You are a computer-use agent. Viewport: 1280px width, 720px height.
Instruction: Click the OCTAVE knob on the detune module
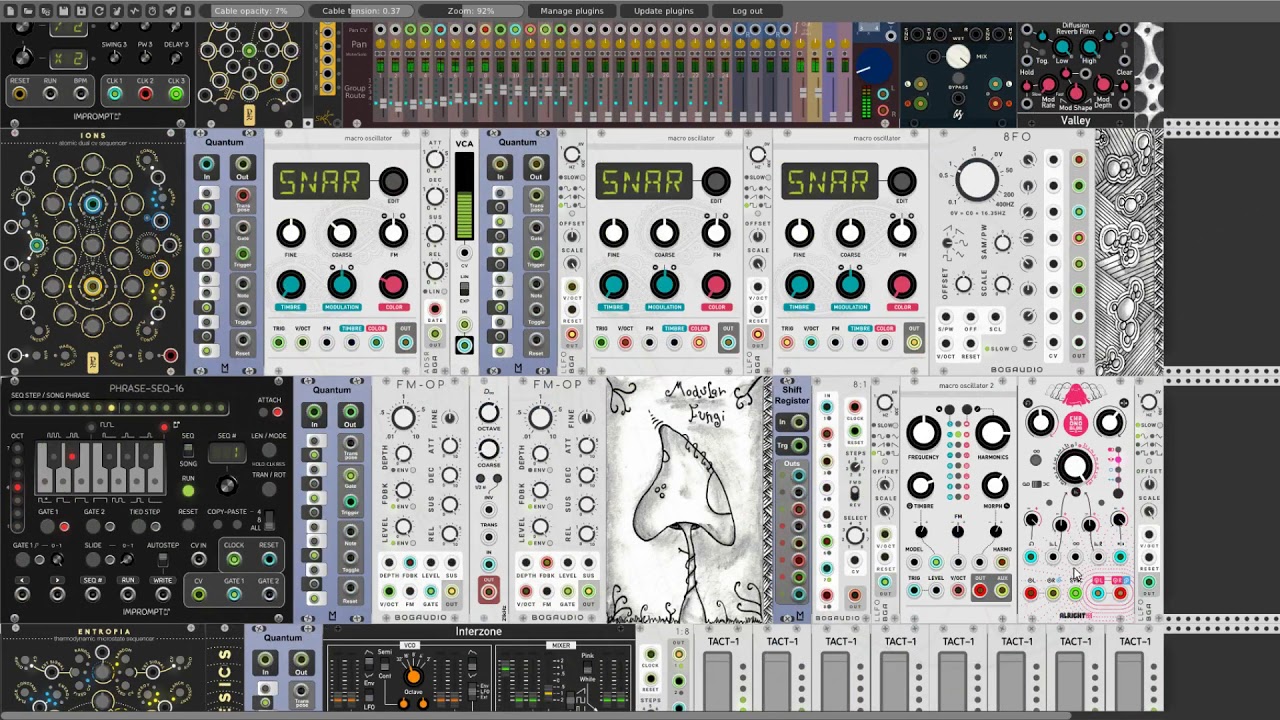click(x=489, y=410)
